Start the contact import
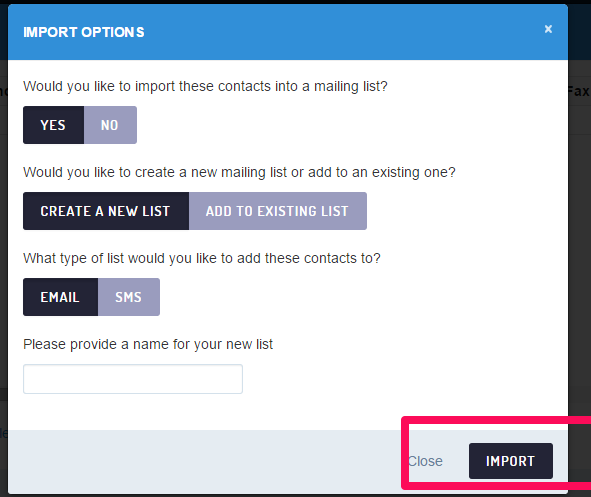591x497 pixels. coord(511,461)
